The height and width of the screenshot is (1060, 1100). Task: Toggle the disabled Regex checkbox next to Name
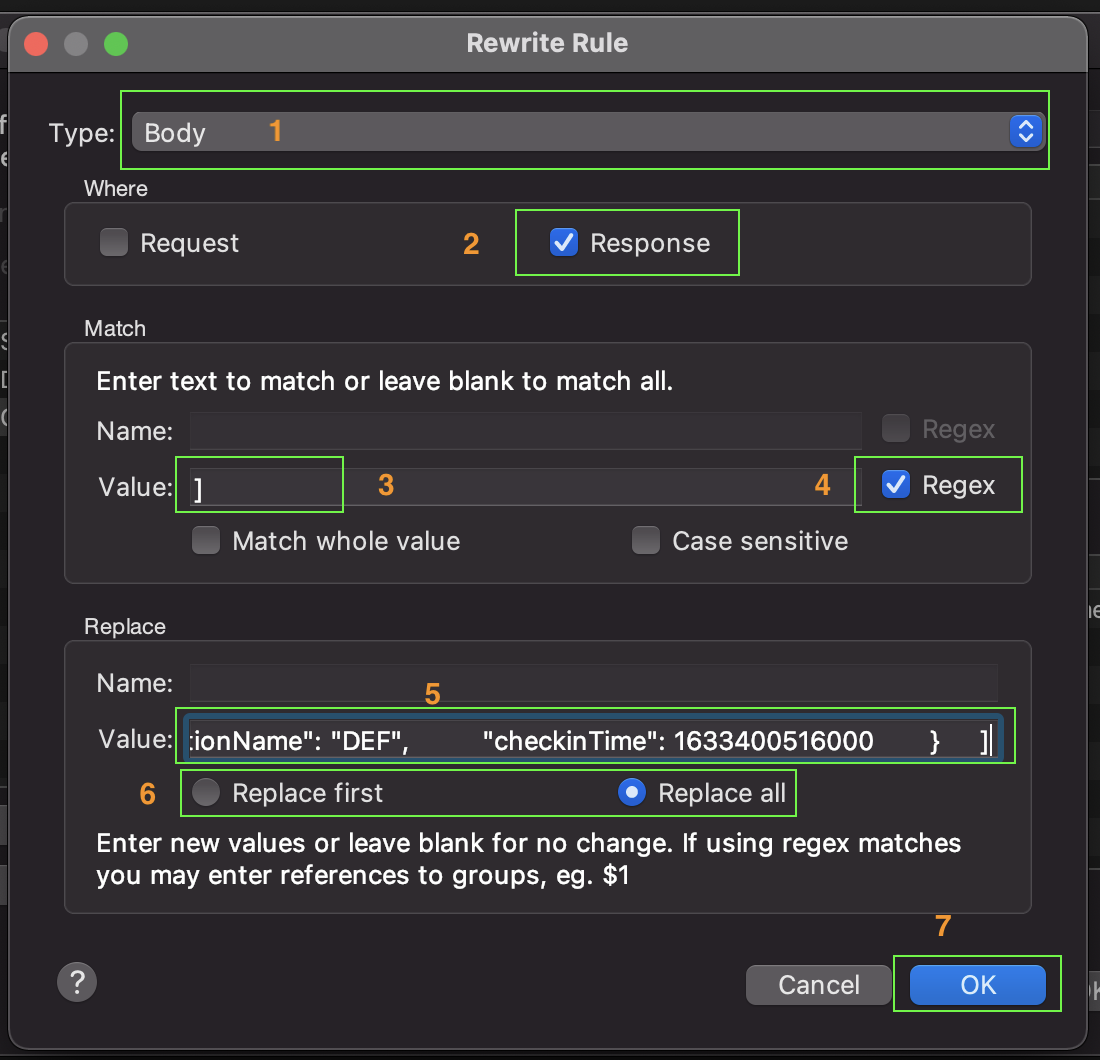[x=896, y=429]
